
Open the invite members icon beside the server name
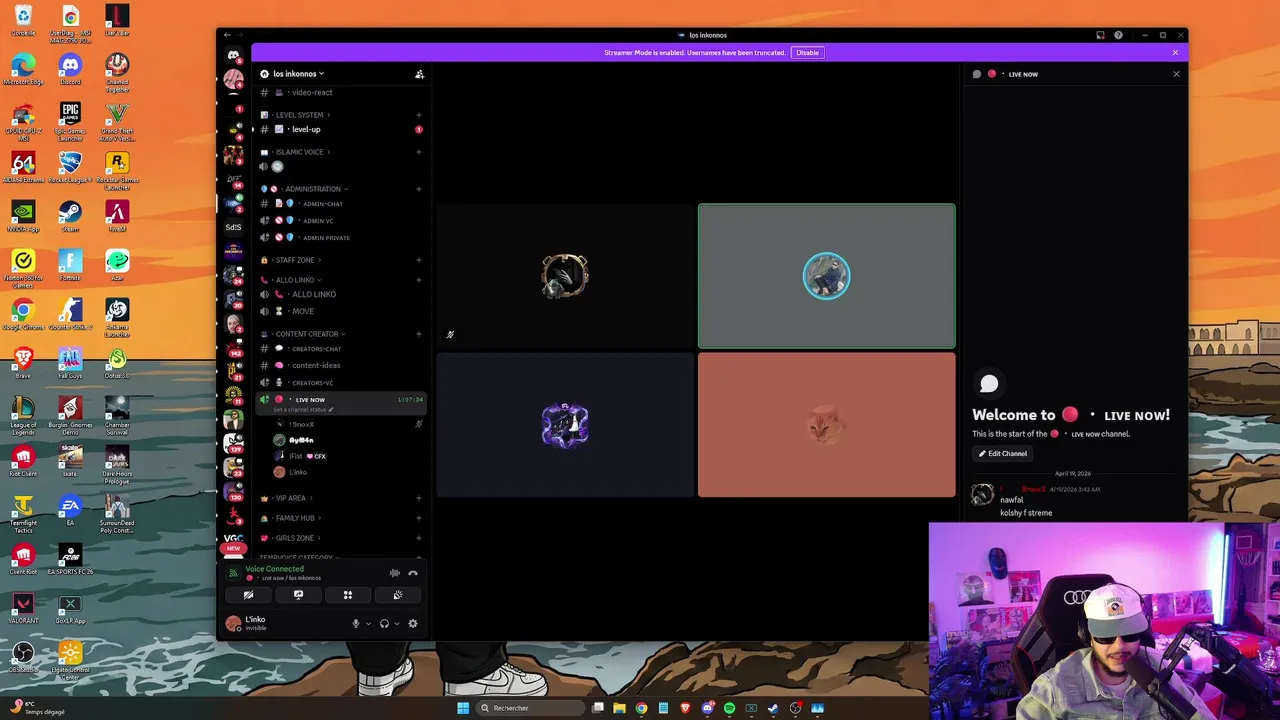(x=419, y=74)
